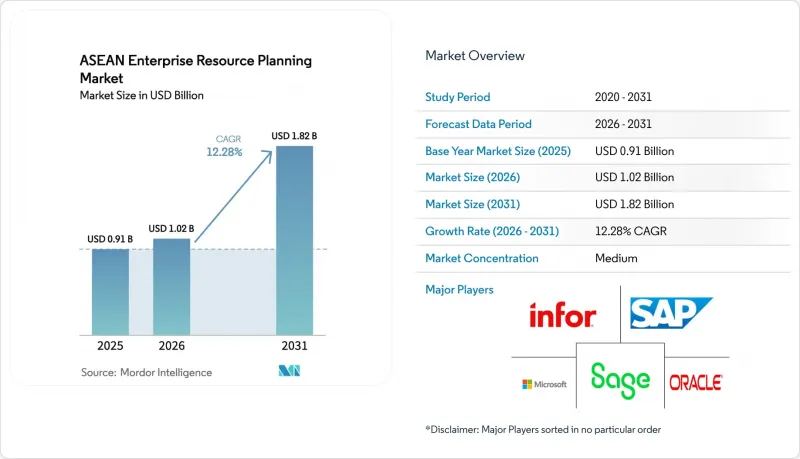This screenshot has width=800, height=459.
Task: Click the '12.28% CAGR' value
Action: tap(631, 231)
